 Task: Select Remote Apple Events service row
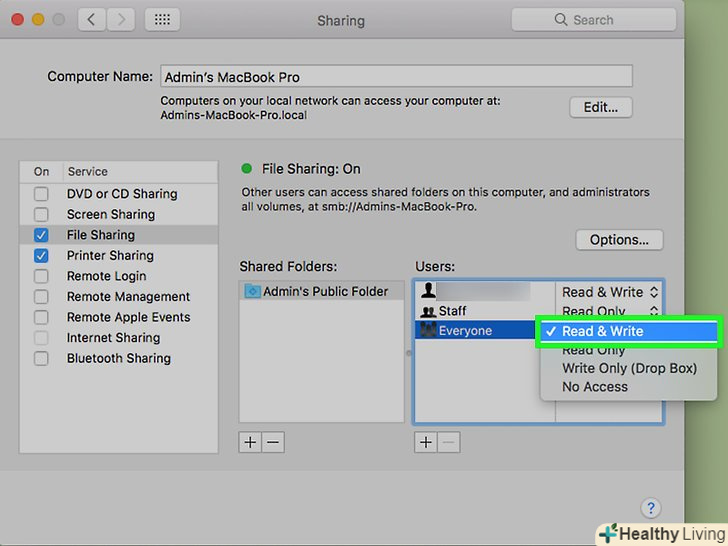[x=118, y=317]
